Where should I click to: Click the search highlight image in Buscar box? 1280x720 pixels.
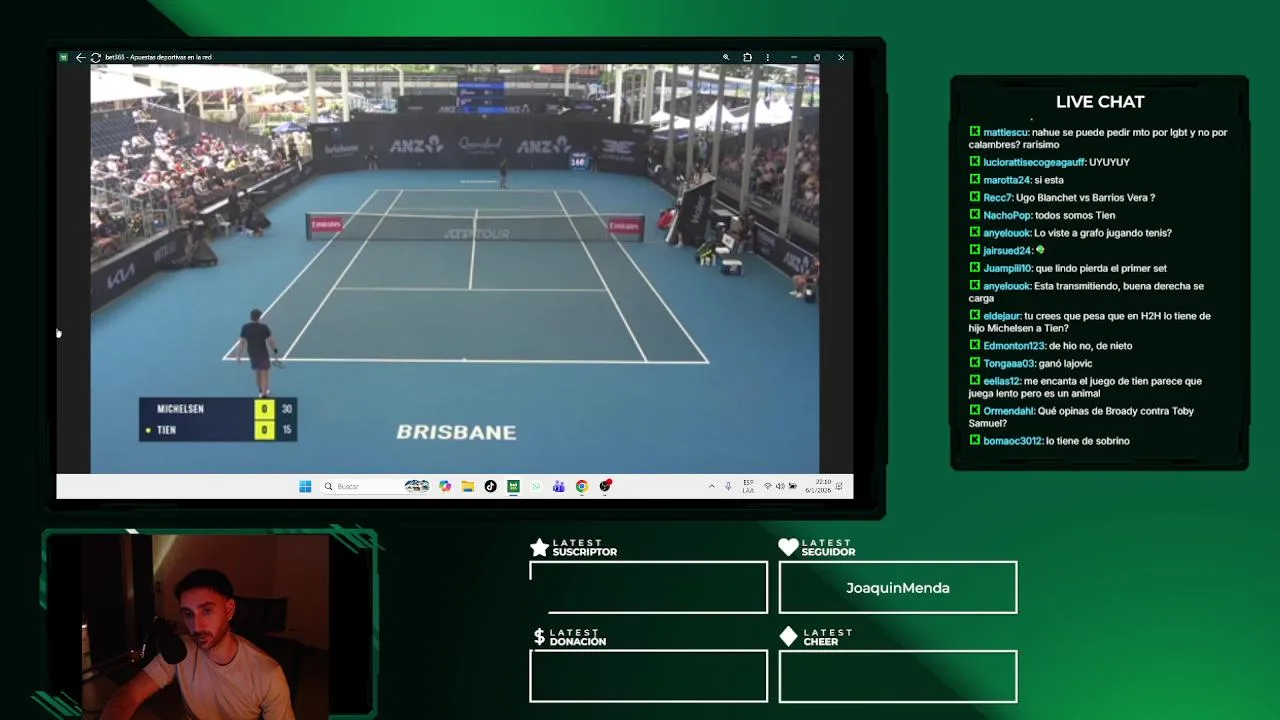click(417, 486)
